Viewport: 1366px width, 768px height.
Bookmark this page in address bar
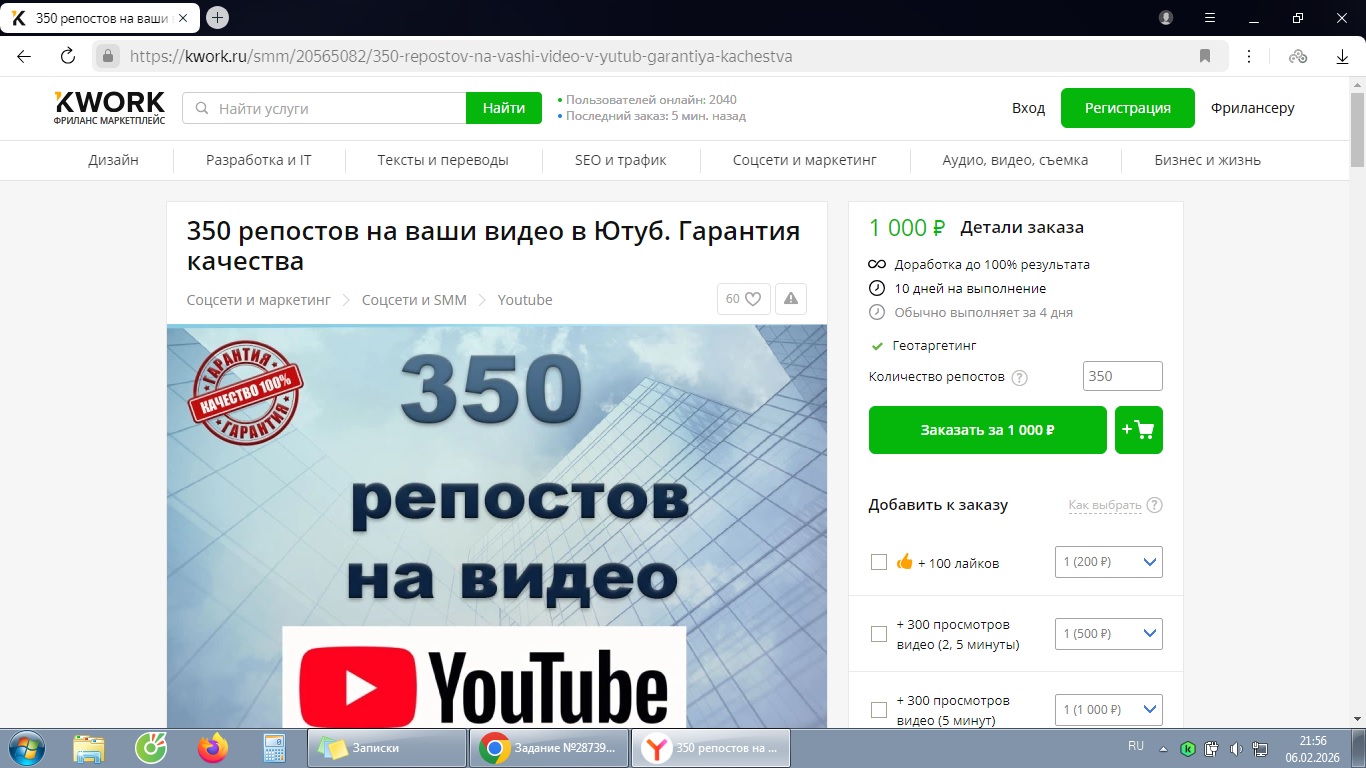[1205, 56]
